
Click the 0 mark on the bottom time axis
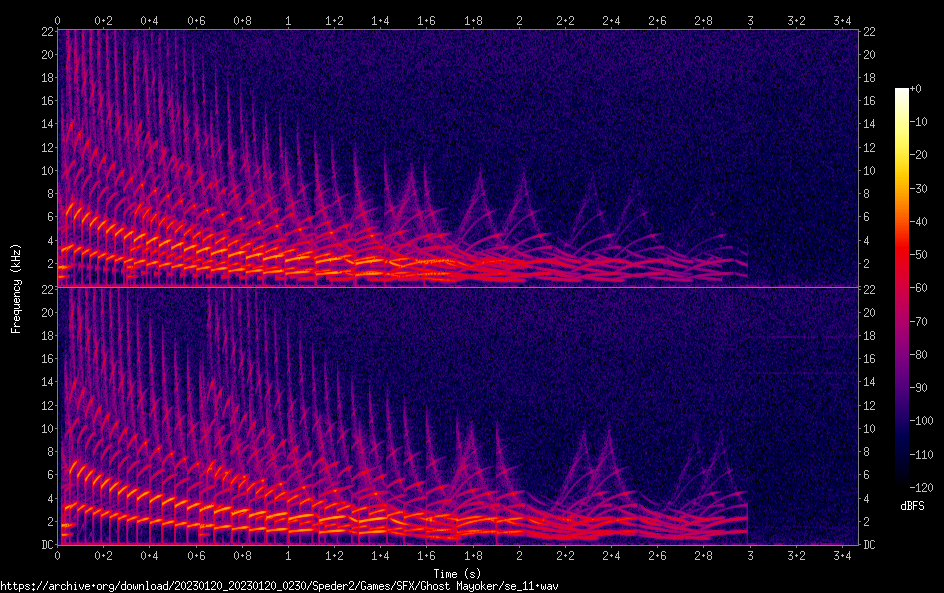tap(58, 555)
